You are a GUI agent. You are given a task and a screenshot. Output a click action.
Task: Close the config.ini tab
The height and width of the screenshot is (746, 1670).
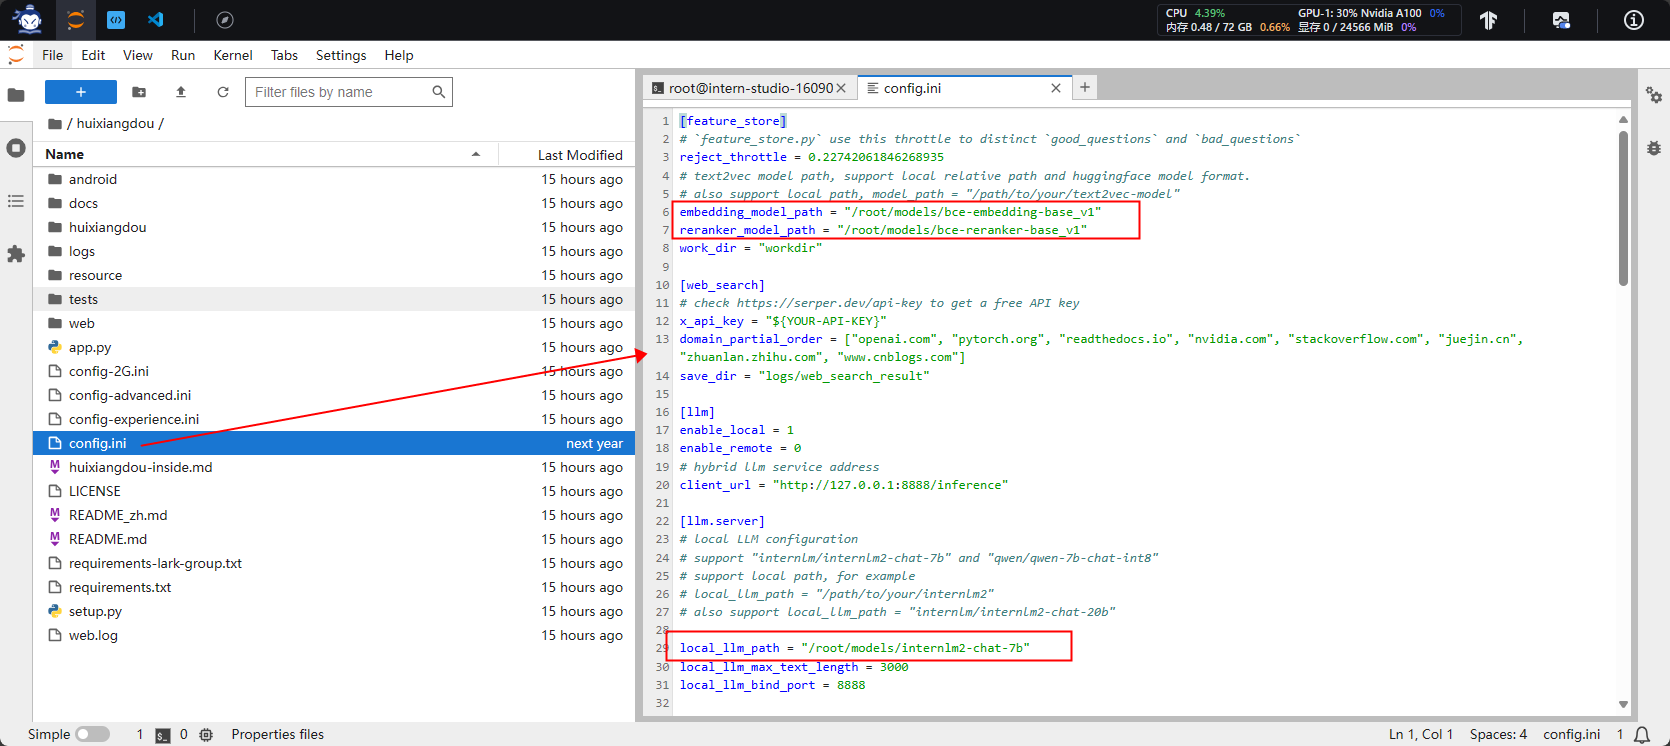point(1056,88)
